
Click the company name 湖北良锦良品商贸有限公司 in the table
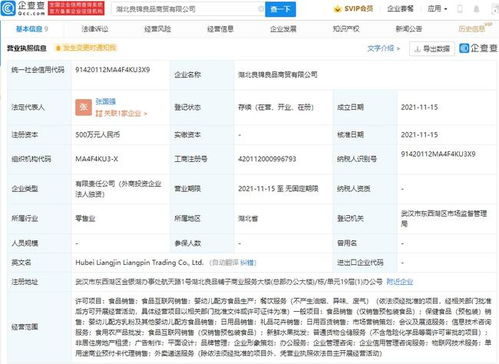[278, 75]
